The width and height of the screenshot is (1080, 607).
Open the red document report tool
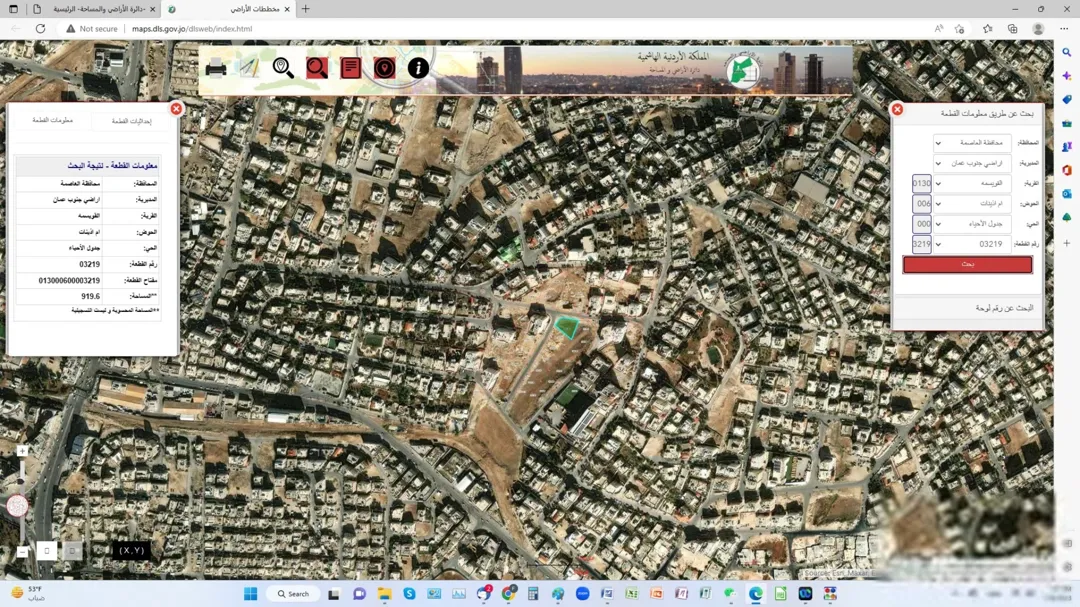pyautogui.click(x=351, y=68)
